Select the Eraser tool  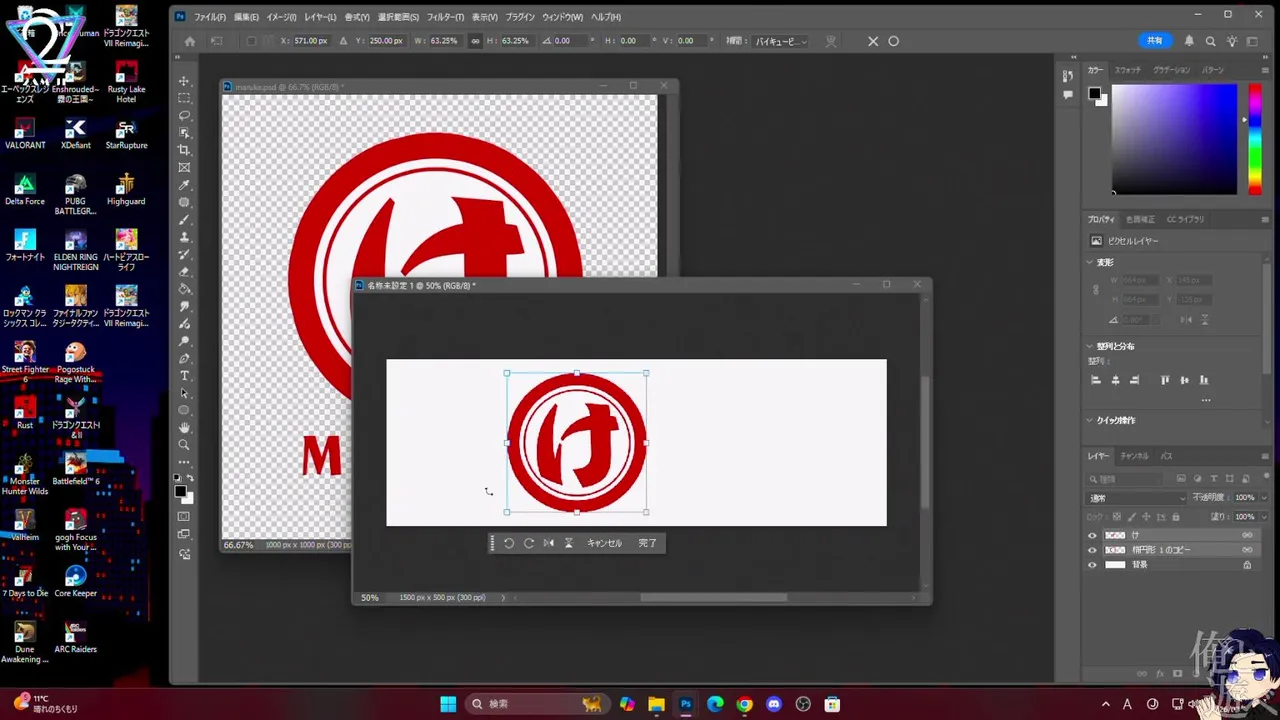coord(184,272)
